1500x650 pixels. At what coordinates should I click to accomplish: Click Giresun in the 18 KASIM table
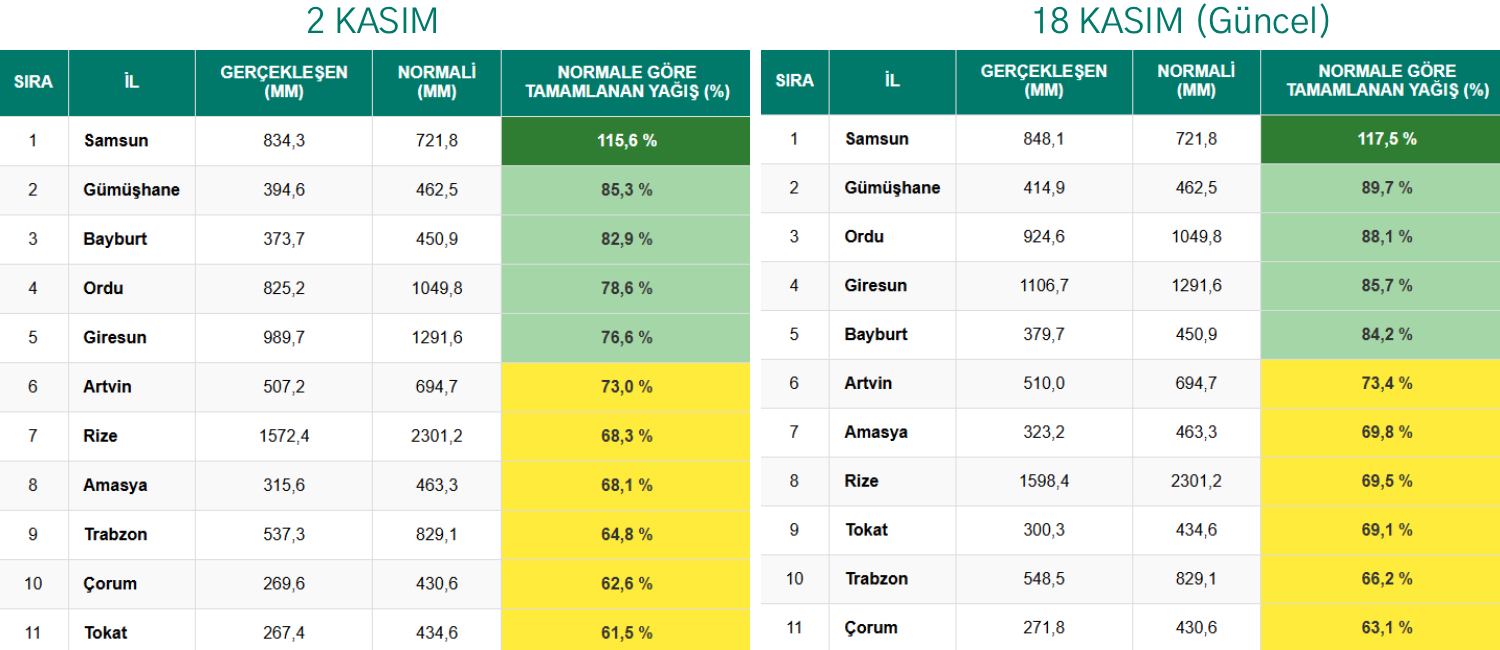click(x=876, y=285)
